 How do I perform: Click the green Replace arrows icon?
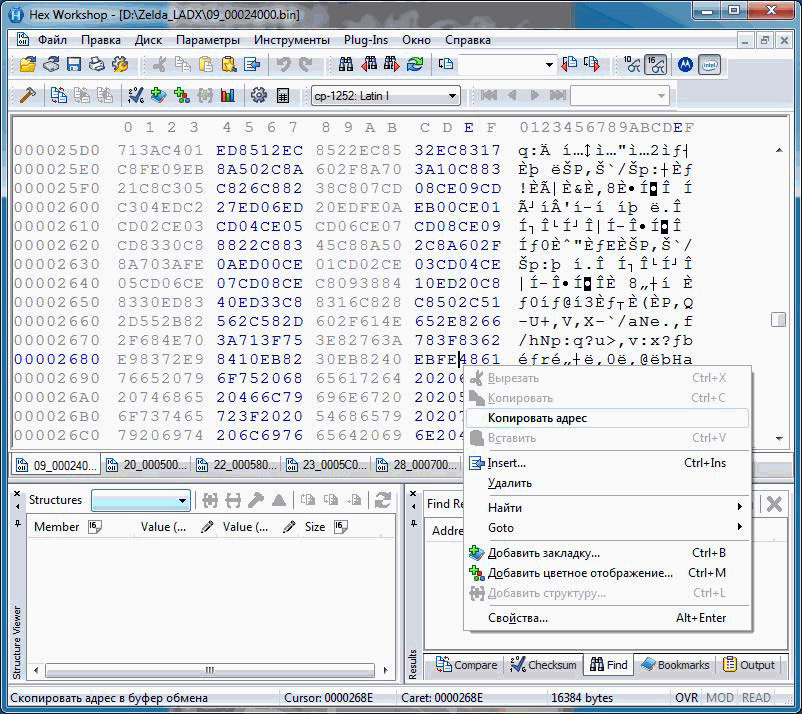pos(415,64)
